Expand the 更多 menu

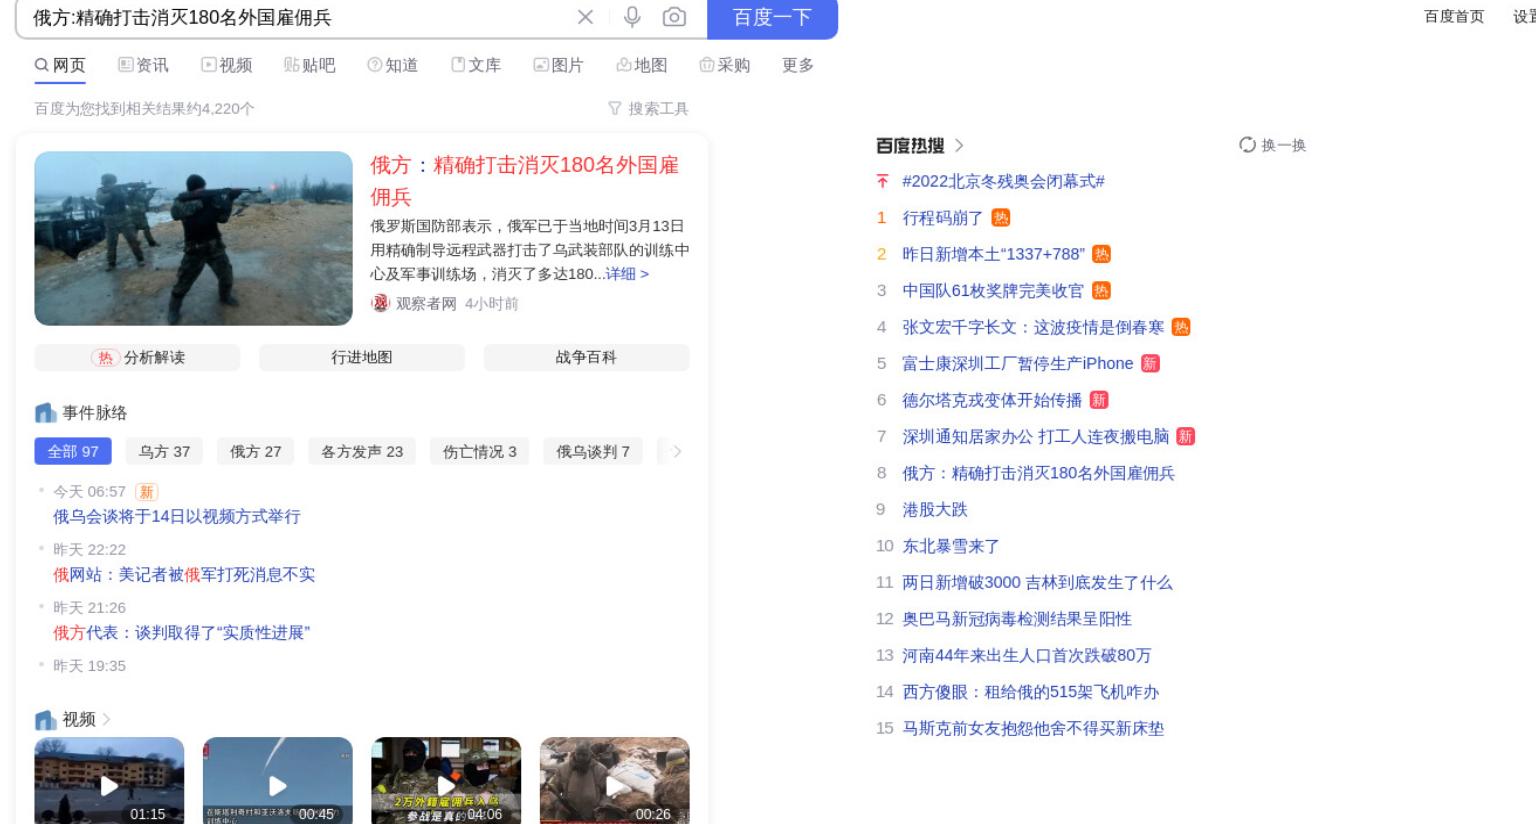[x=798, y=65]
